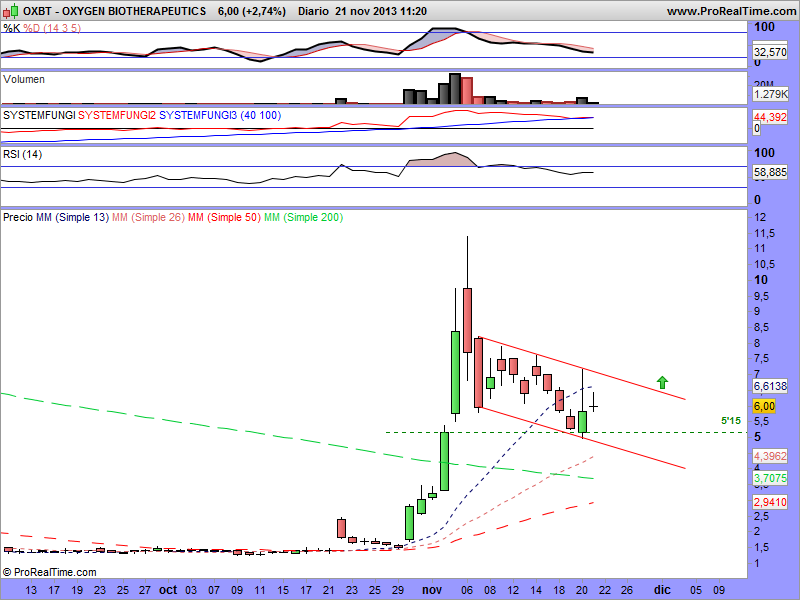
Task: Click the Precio label in the price panel
Action: [18, 217]
